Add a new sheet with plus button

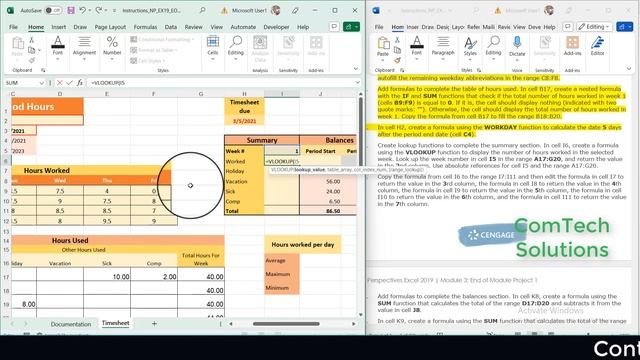[154, 324]
